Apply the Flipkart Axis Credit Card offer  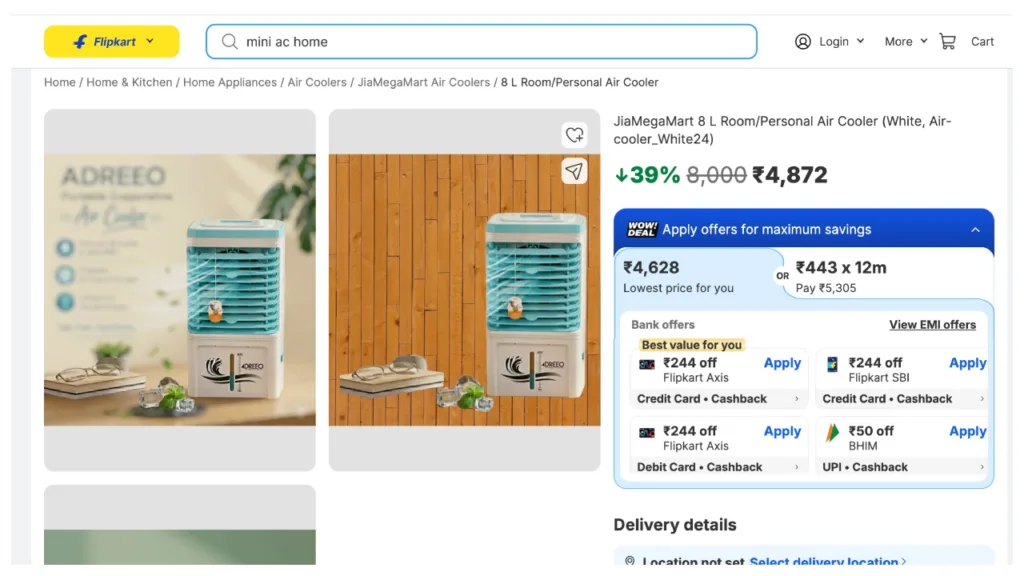[x=782, y=363]
